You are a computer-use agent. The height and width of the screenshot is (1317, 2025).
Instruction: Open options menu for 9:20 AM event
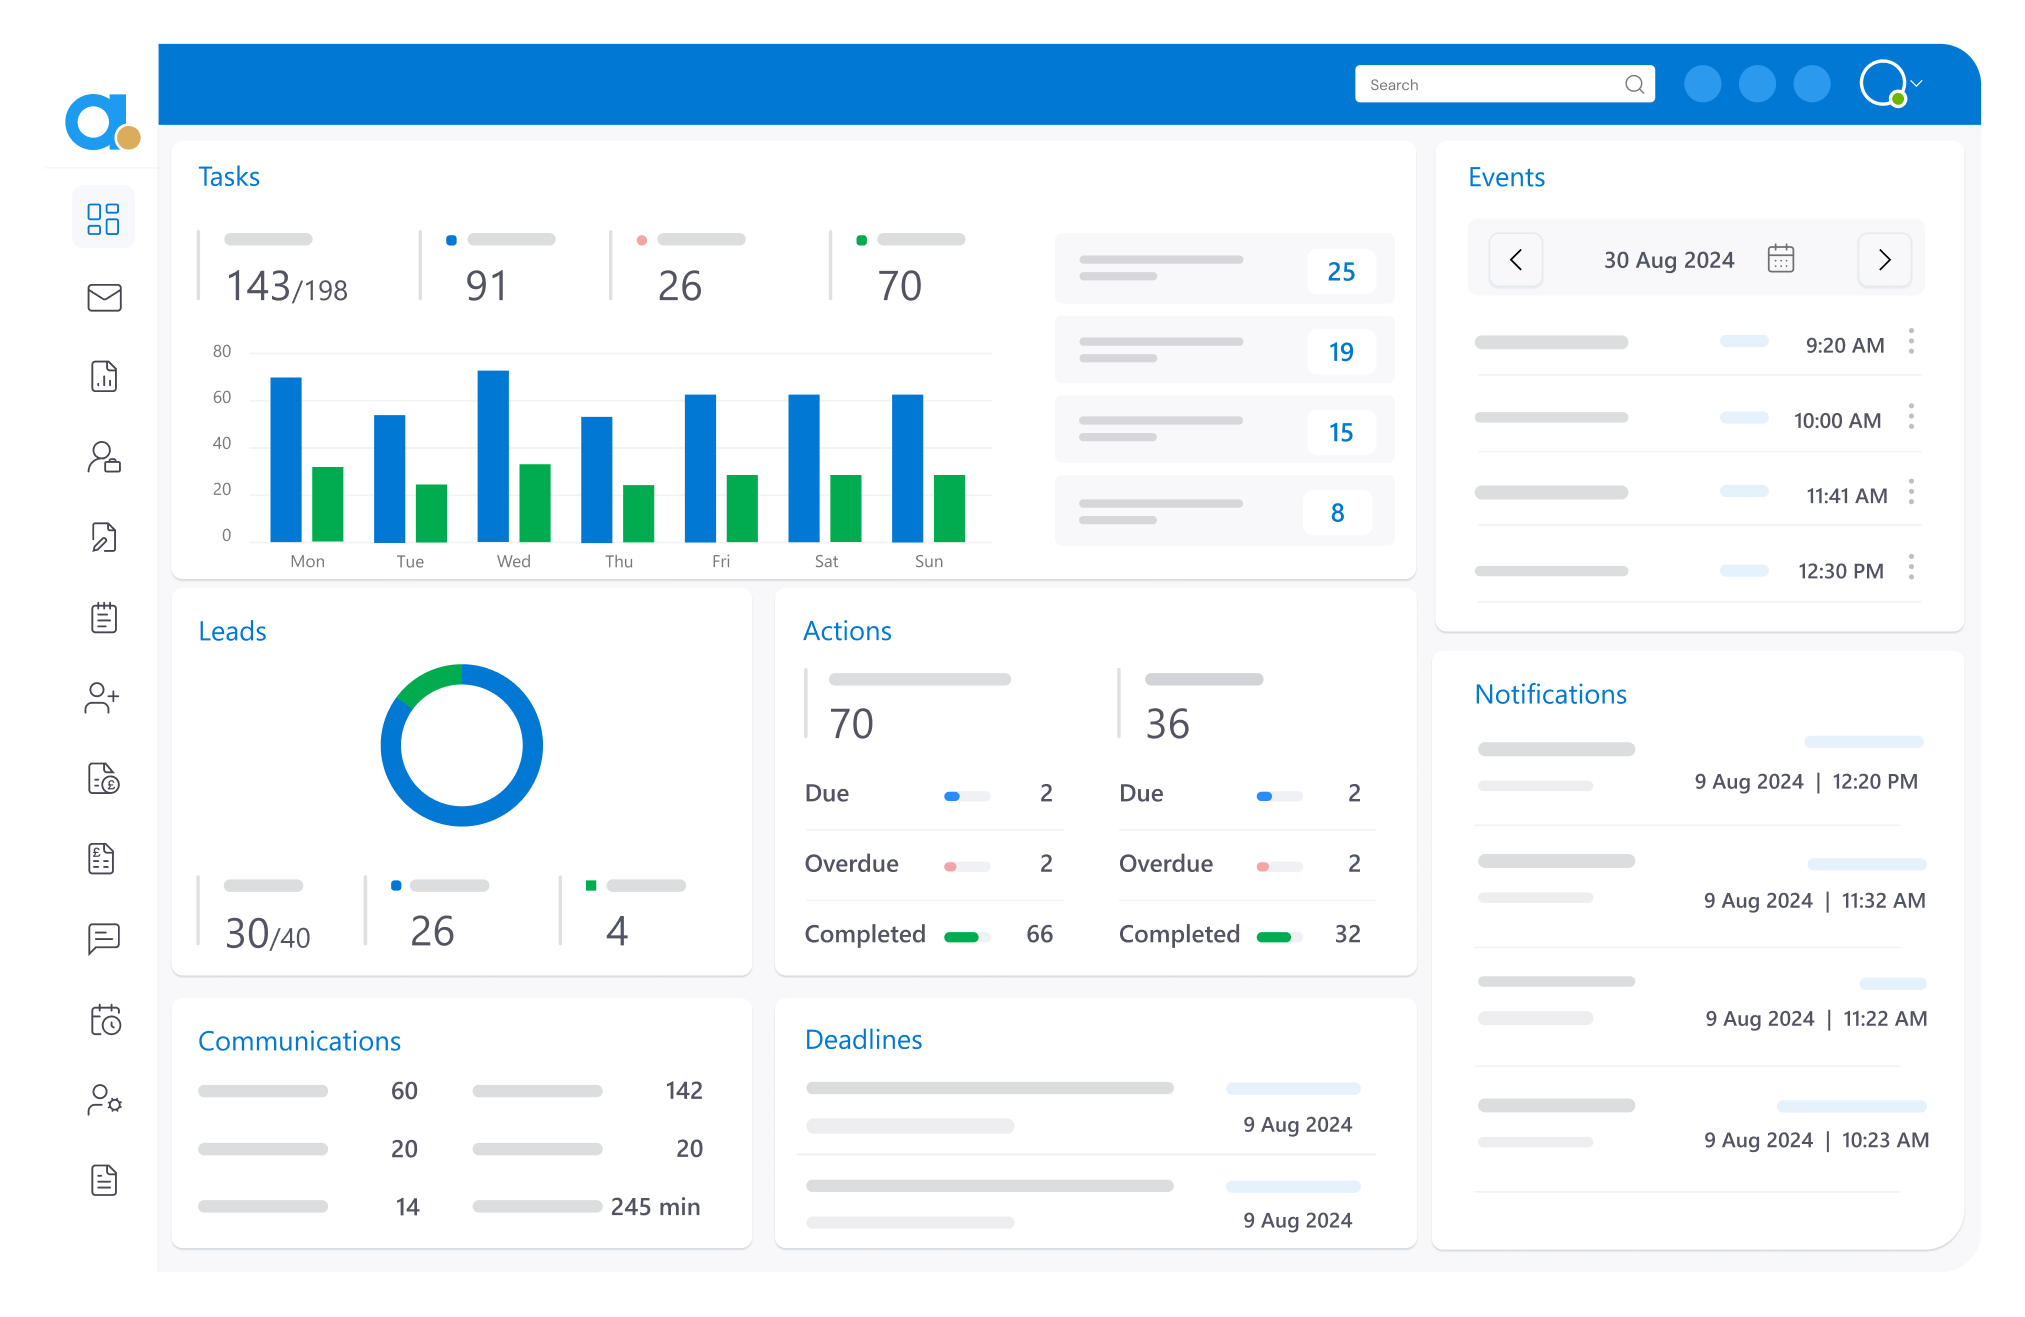(x=1911, y=342)
